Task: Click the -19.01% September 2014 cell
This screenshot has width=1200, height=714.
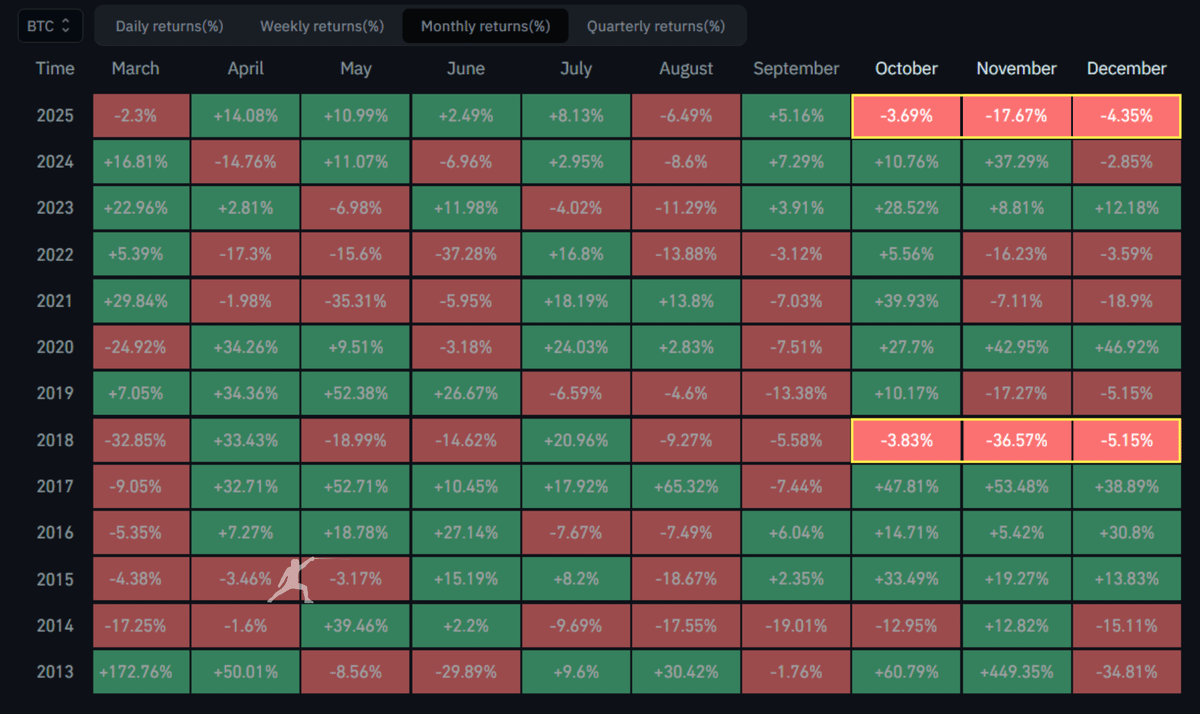Action: [796, 625]
